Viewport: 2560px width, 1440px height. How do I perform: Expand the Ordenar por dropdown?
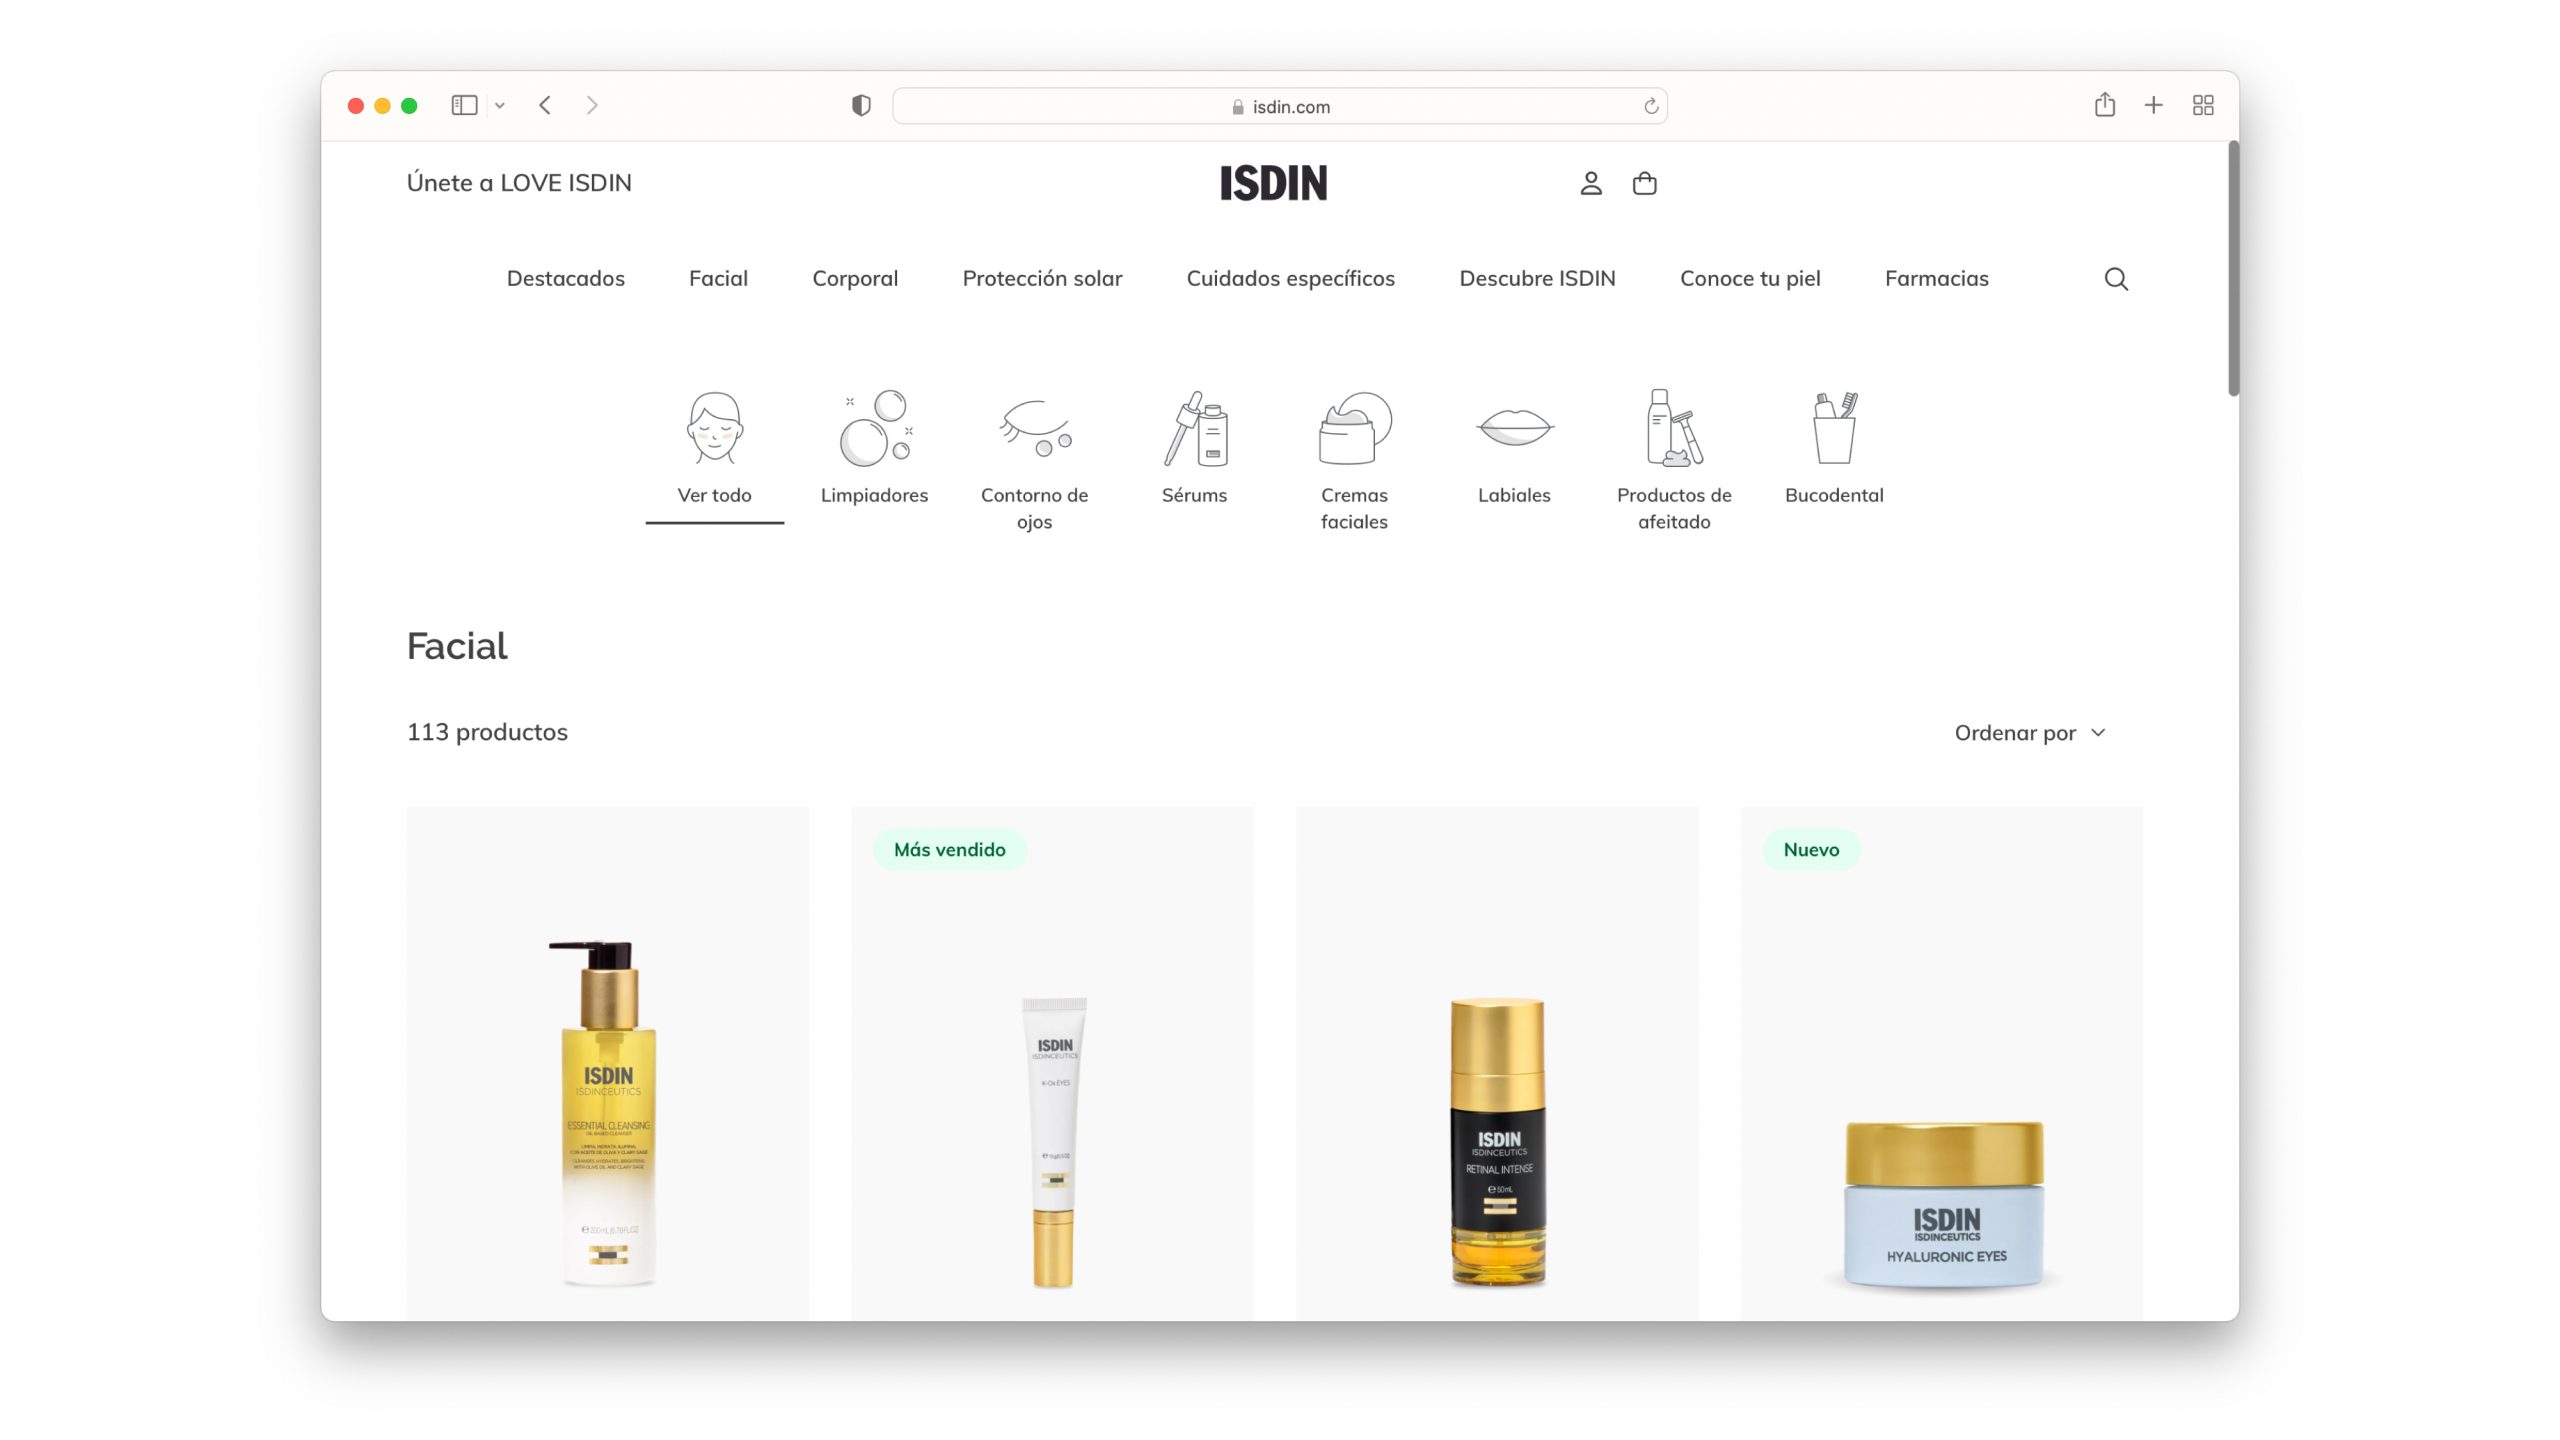2030,733
